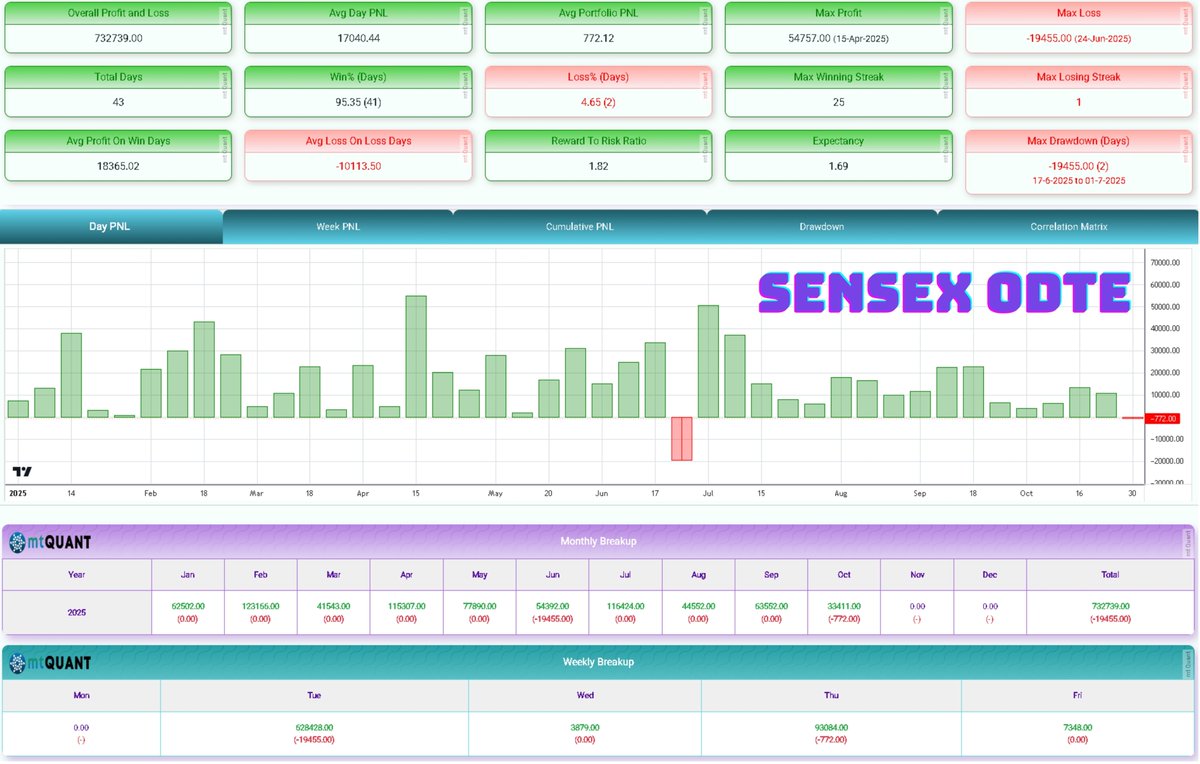Click the Thu weekly value 93084.00

831,727
